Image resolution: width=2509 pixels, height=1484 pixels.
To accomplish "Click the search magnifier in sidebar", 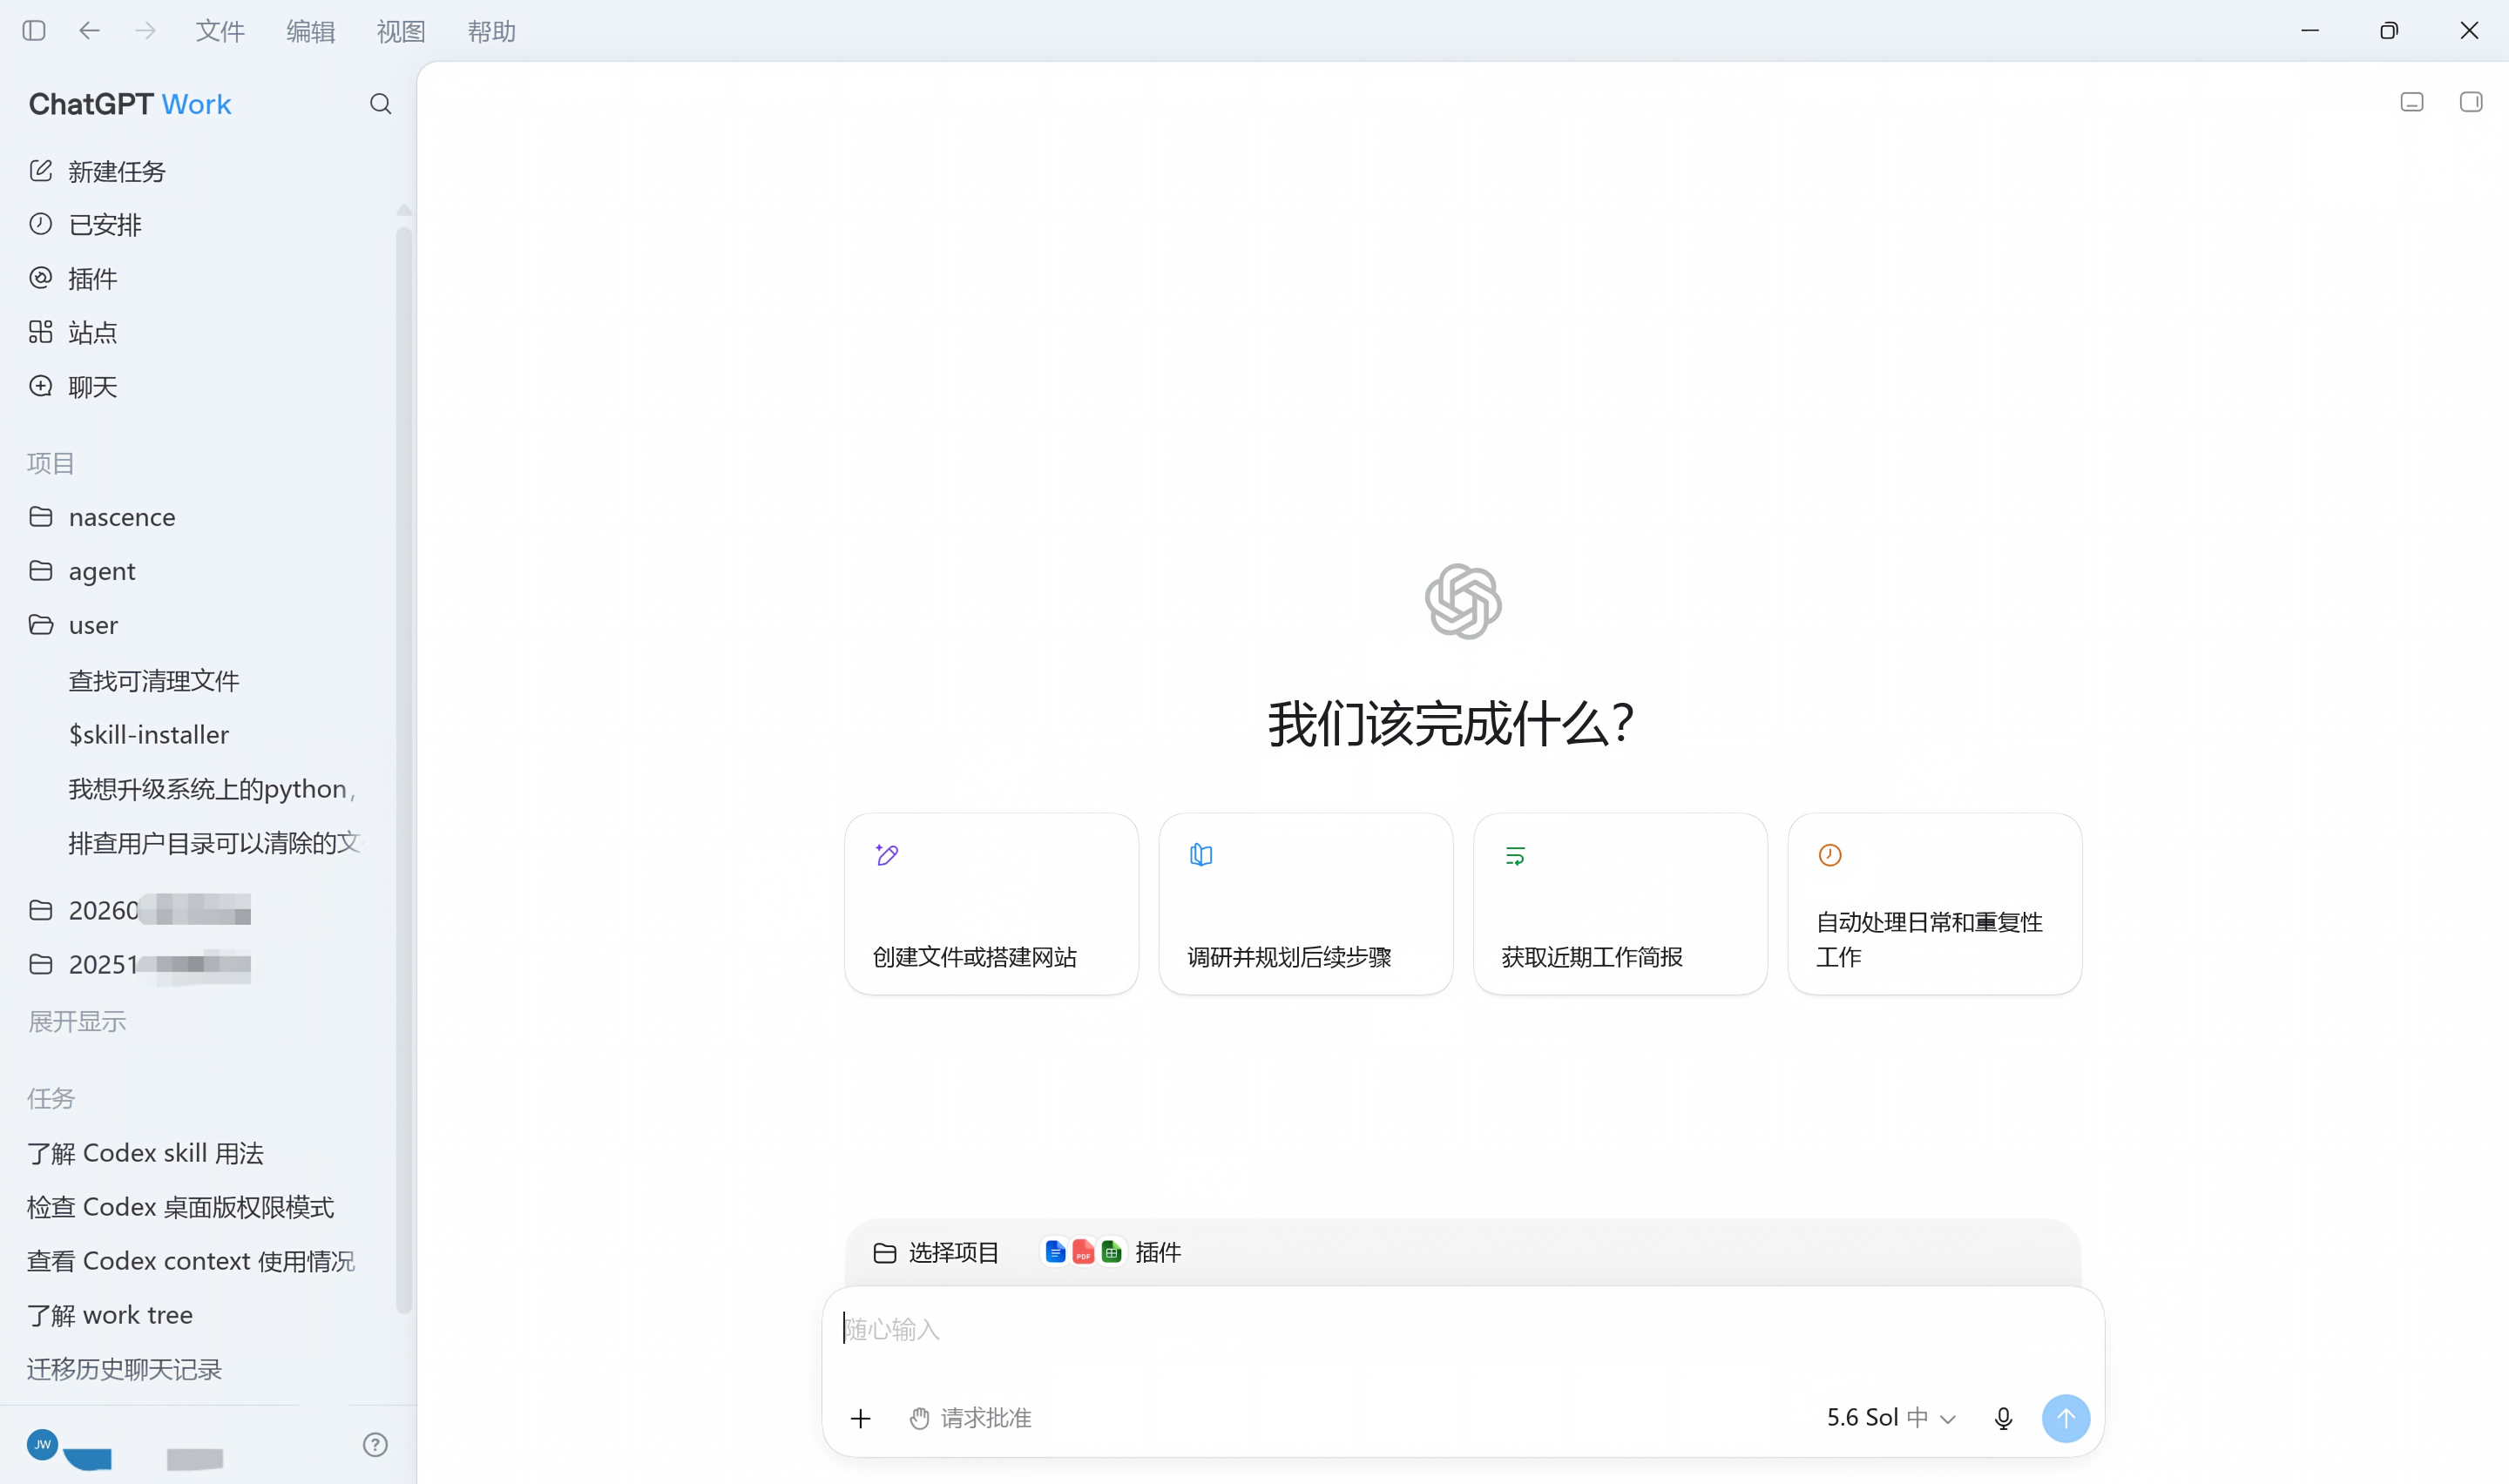I will tap(380, 104).
